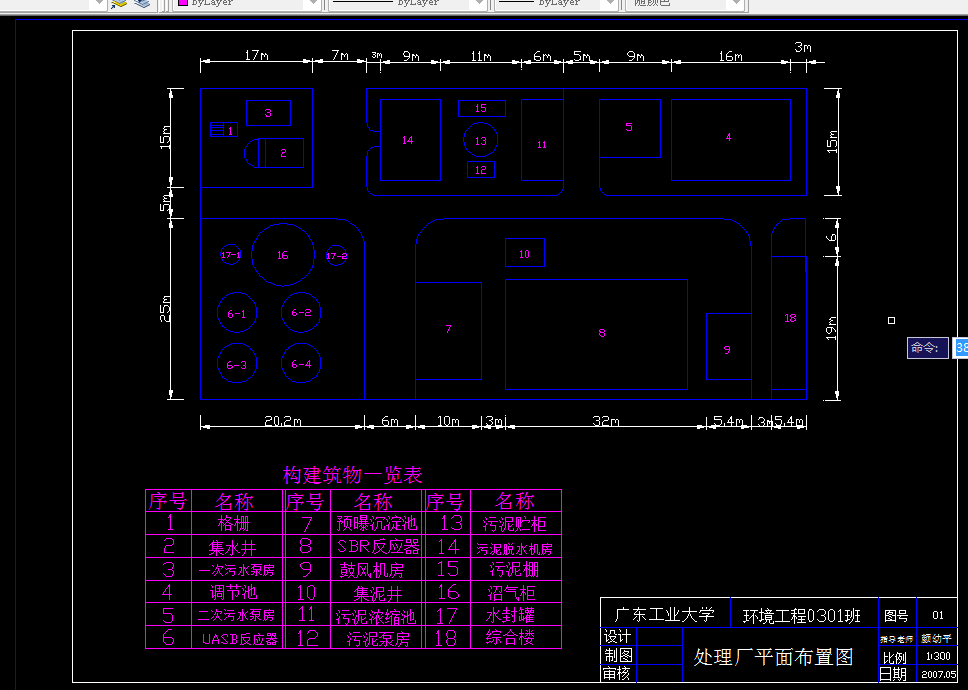
Task: Open the ByLayer color control dropdown
Action: (315, 4)
